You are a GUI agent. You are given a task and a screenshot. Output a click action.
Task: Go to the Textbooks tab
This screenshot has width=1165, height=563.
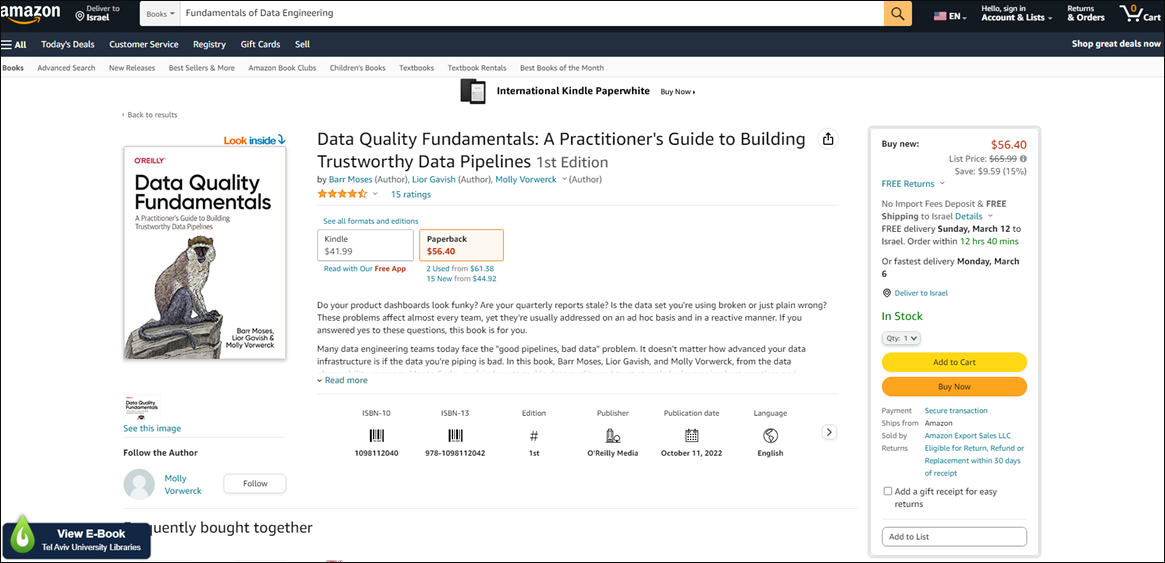pyautogui.click(x=416, y=68)
